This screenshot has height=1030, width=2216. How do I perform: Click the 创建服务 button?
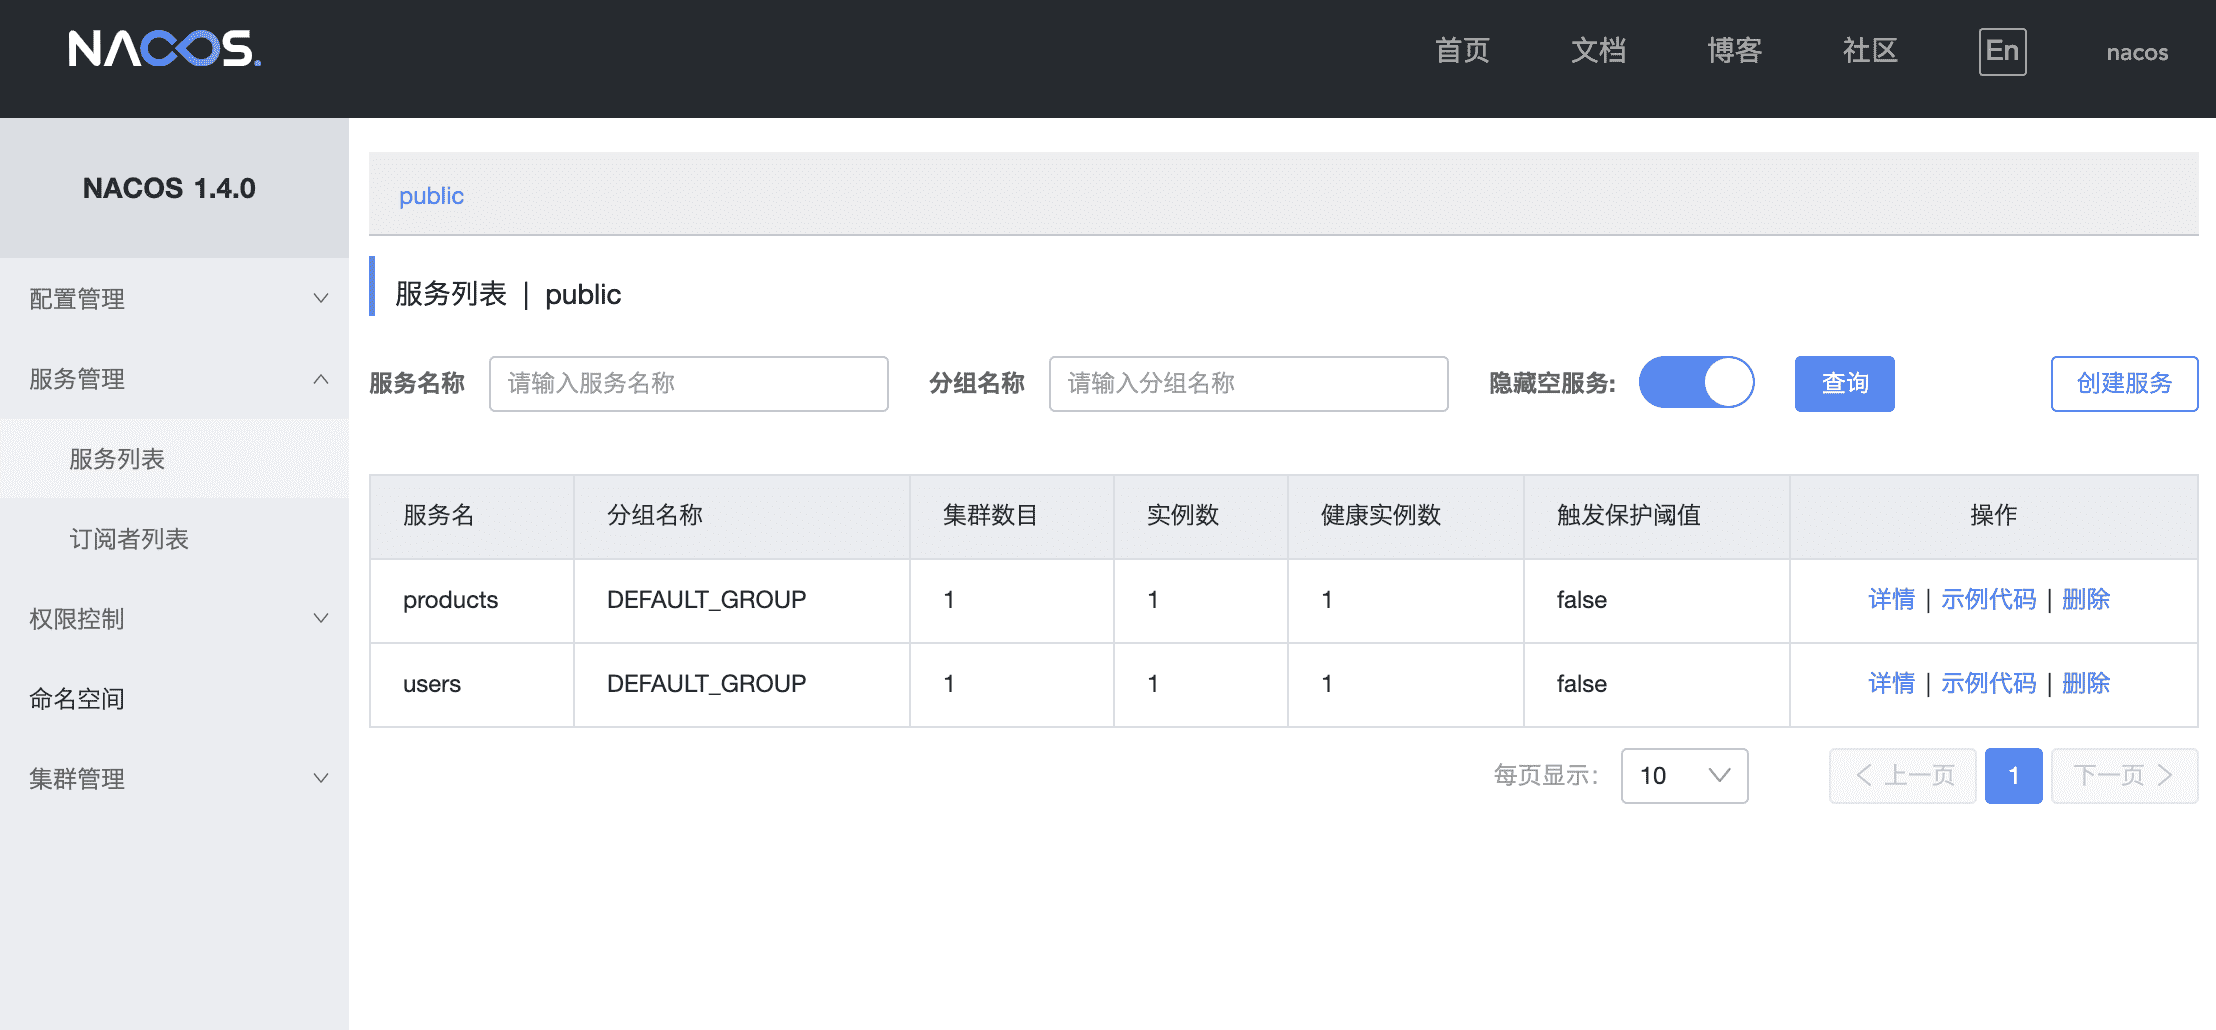pos(2124,384)
